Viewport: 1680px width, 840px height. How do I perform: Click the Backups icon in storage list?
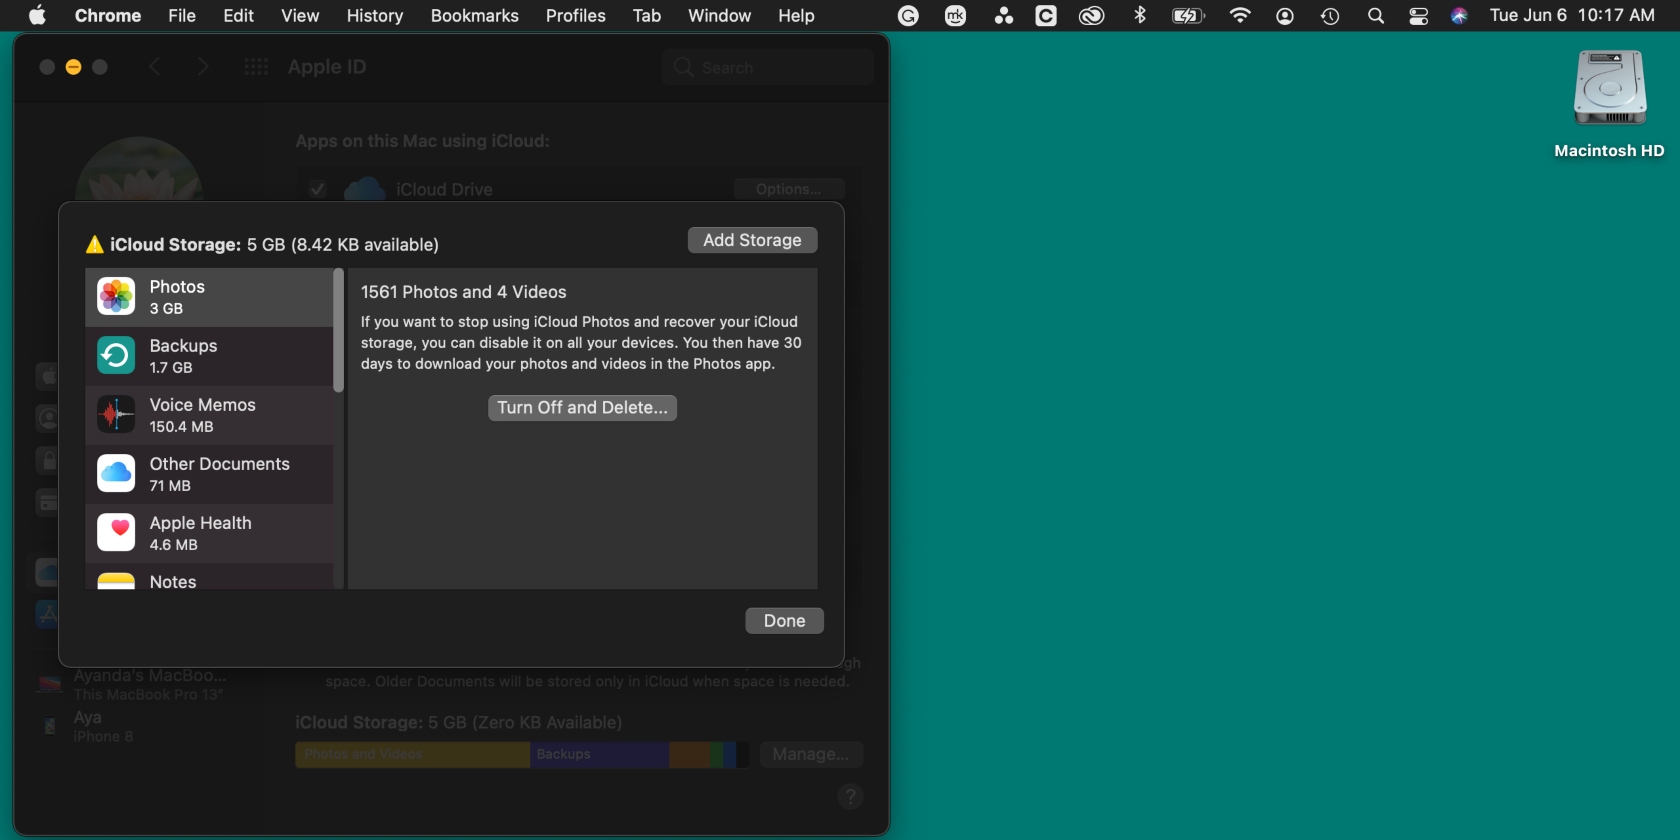pos(116,356)
